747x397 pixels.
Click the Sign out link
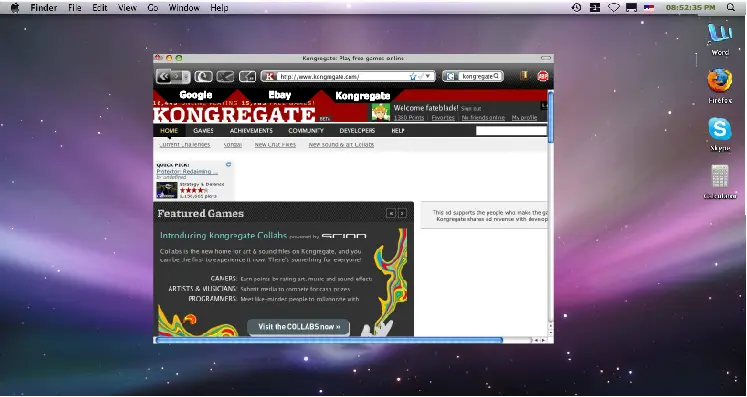(471, 109)
